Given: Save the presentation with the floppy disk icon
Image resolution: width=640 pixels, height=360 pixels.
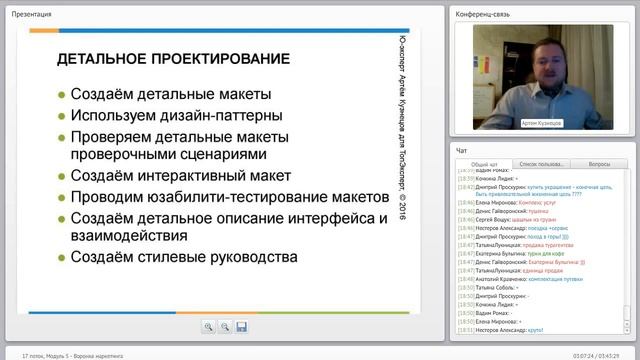Looking at the screenshot, I should 242,327.
